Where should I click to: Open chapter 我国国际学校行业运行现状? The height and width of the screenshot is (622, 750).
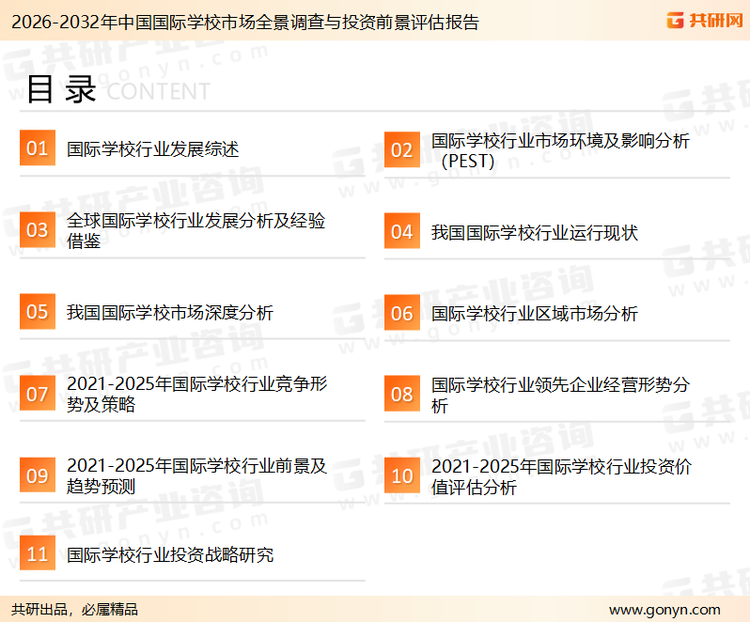point(534,233)
